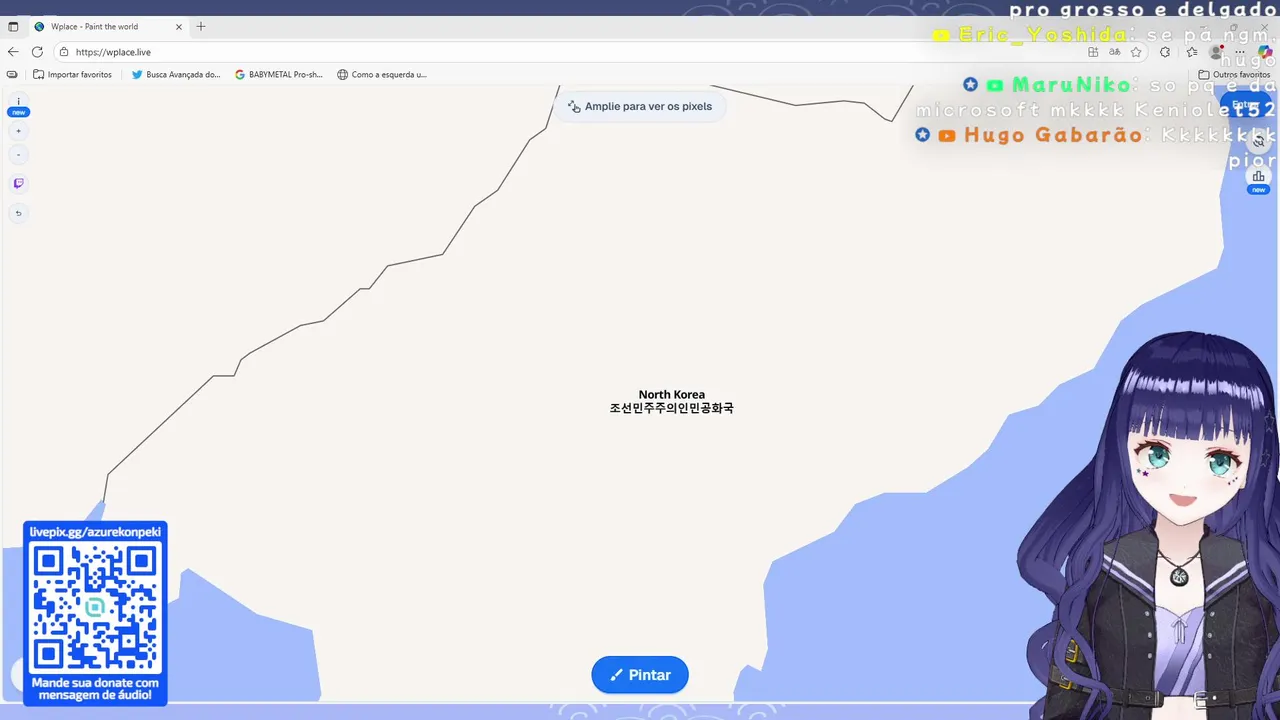The height and width of the screenshot is (720, 1280).
Task: Click the Amplie para ver os pixels hint
Action: click(x=640, y=106)
